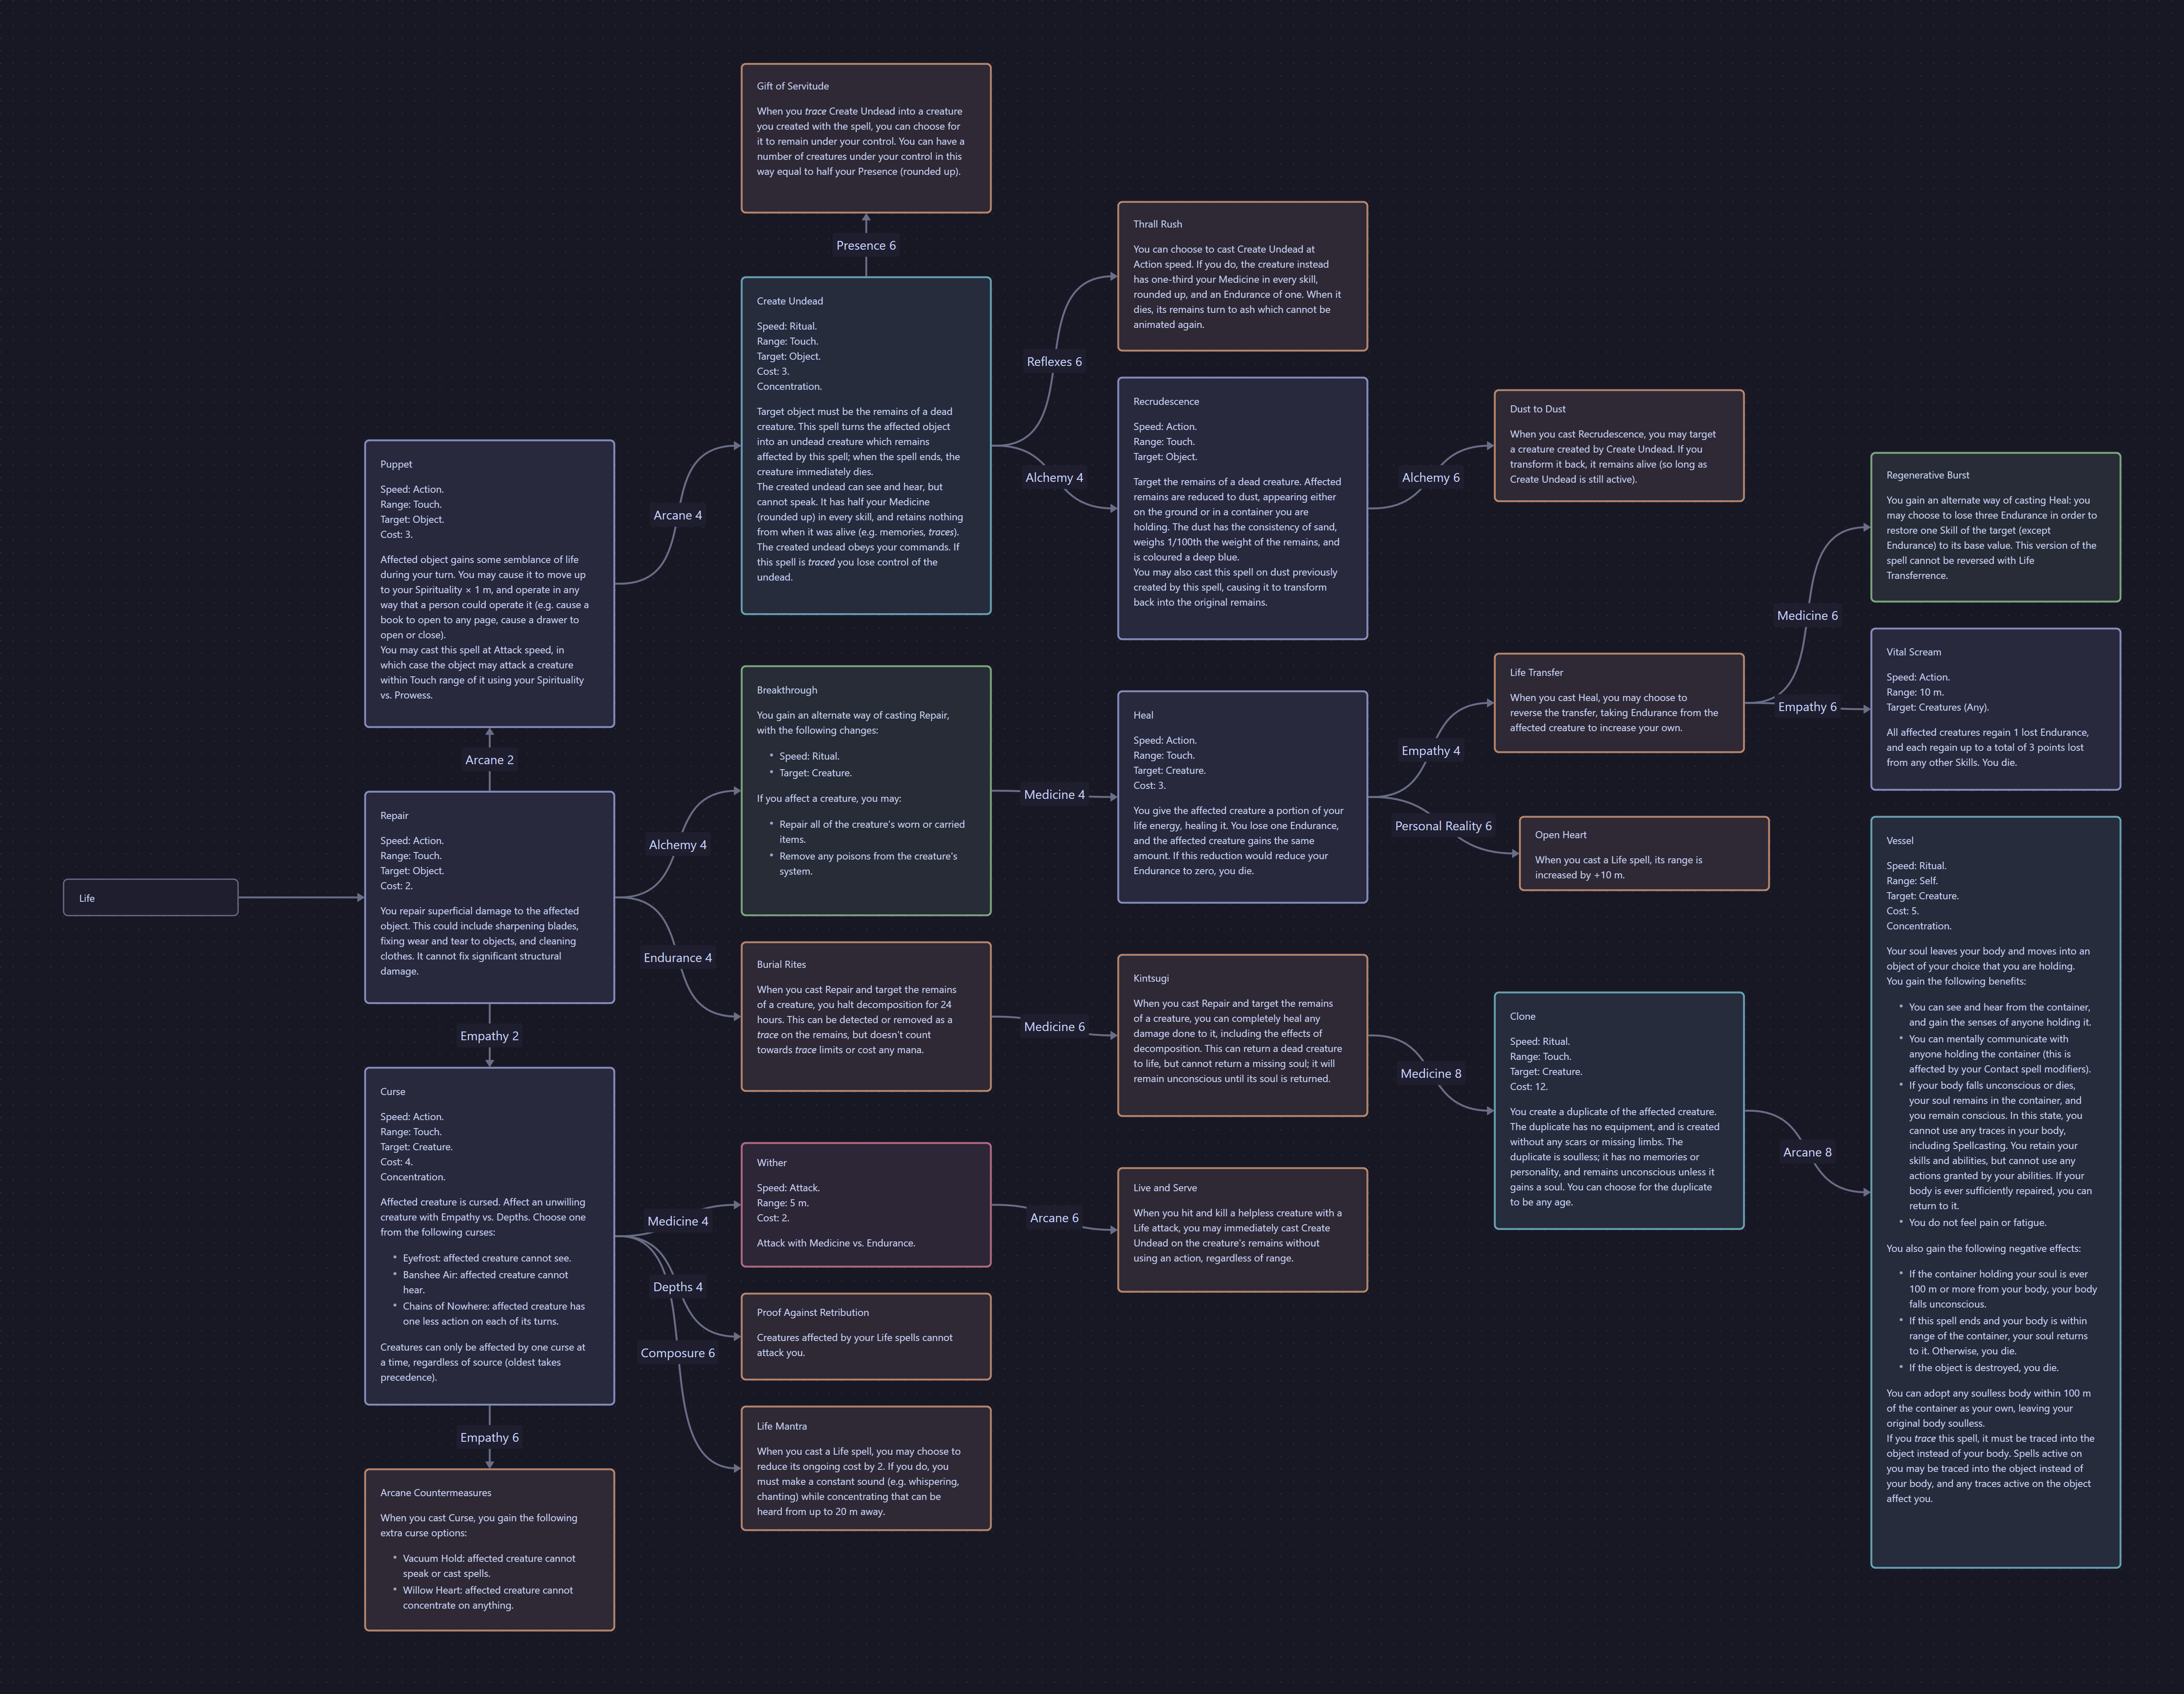Select the Regenerative Burst card

[x=1994, y=527]
